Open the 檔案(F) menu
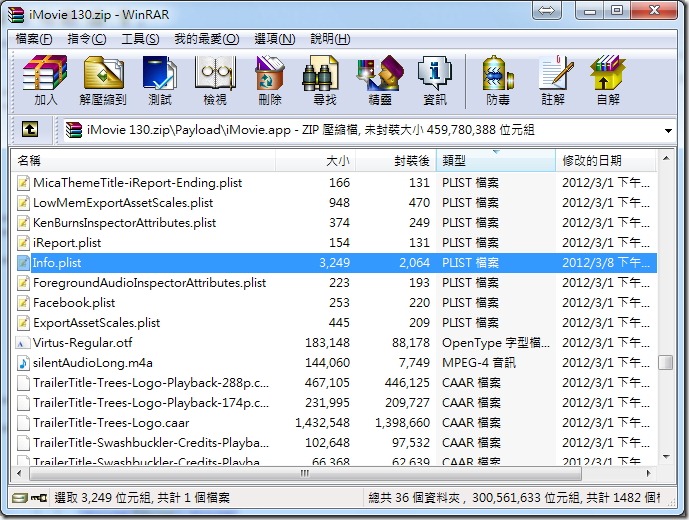This screenshot has width=689, height=520. tap(34, 39)
